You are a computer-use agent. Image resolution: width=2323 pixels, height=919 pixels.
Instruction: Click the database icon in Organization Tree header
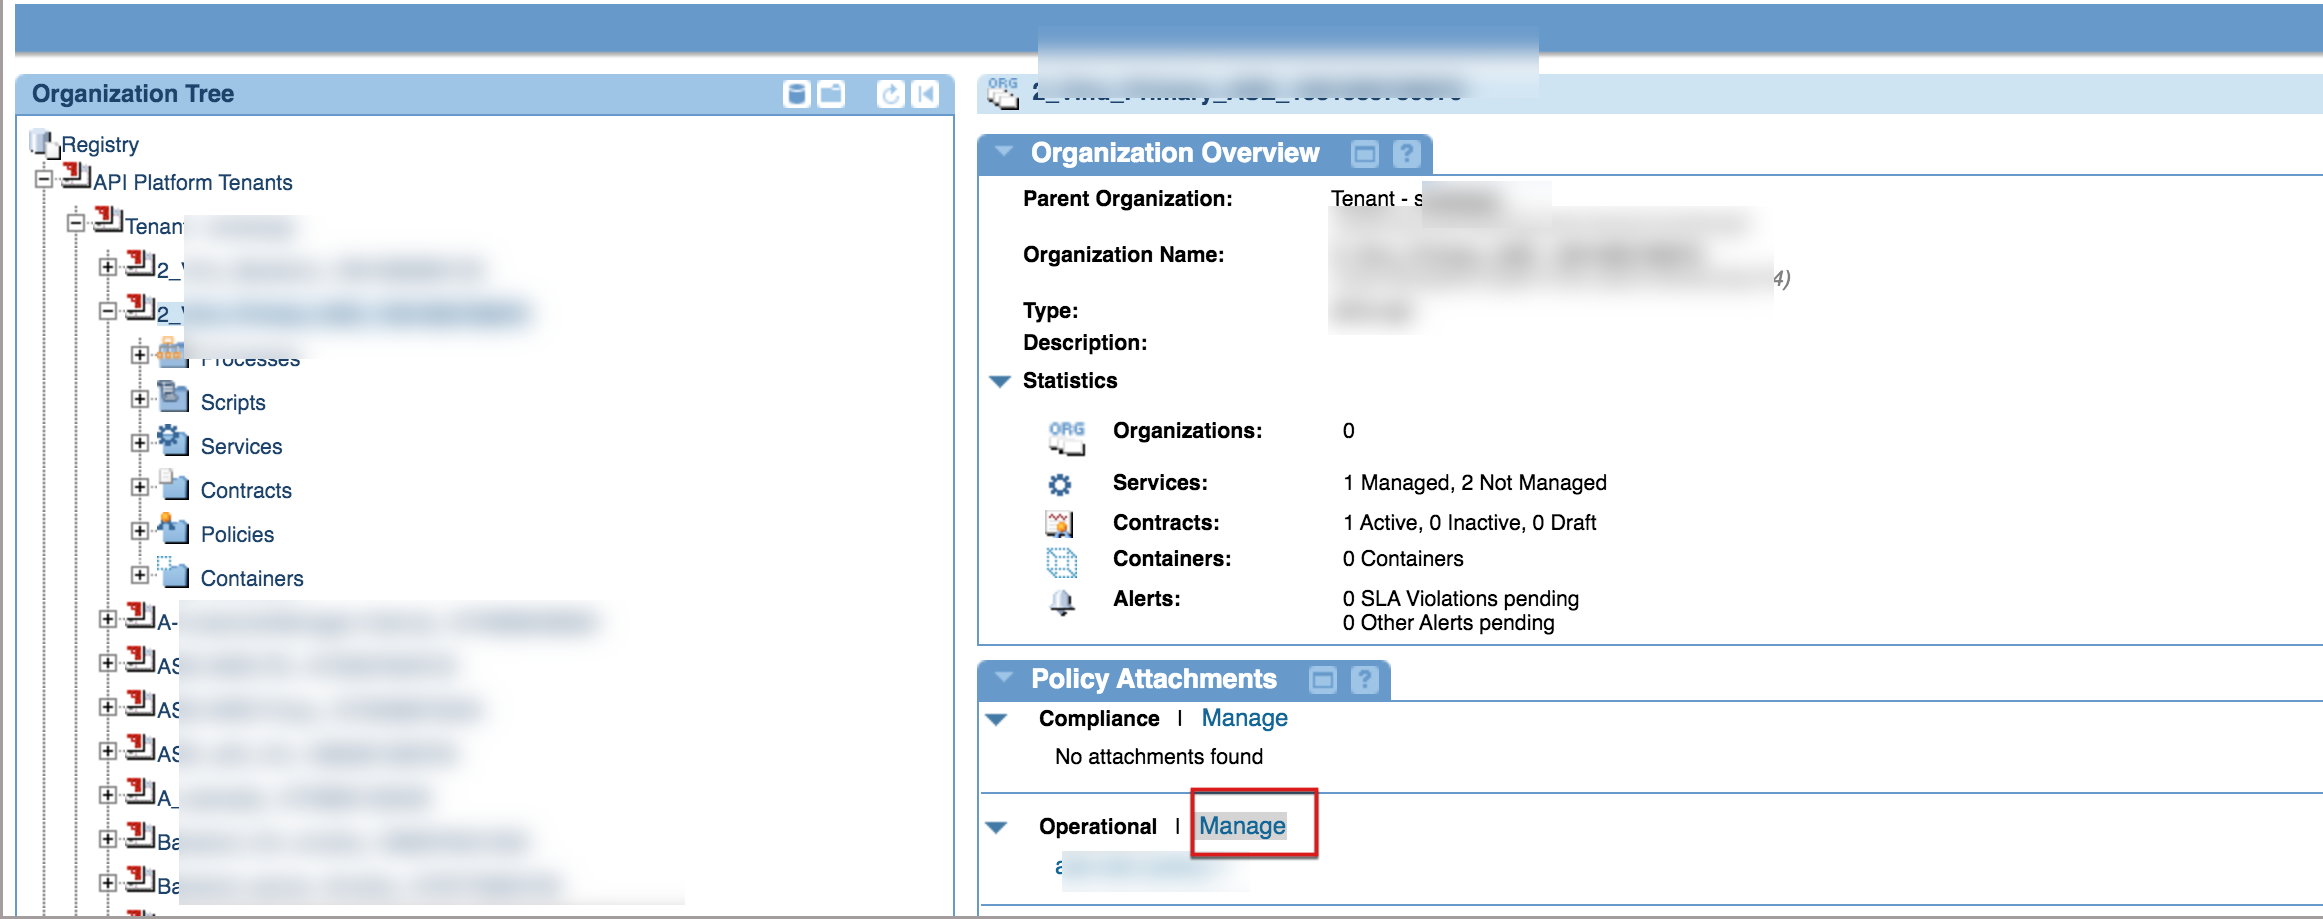point(796,94)
